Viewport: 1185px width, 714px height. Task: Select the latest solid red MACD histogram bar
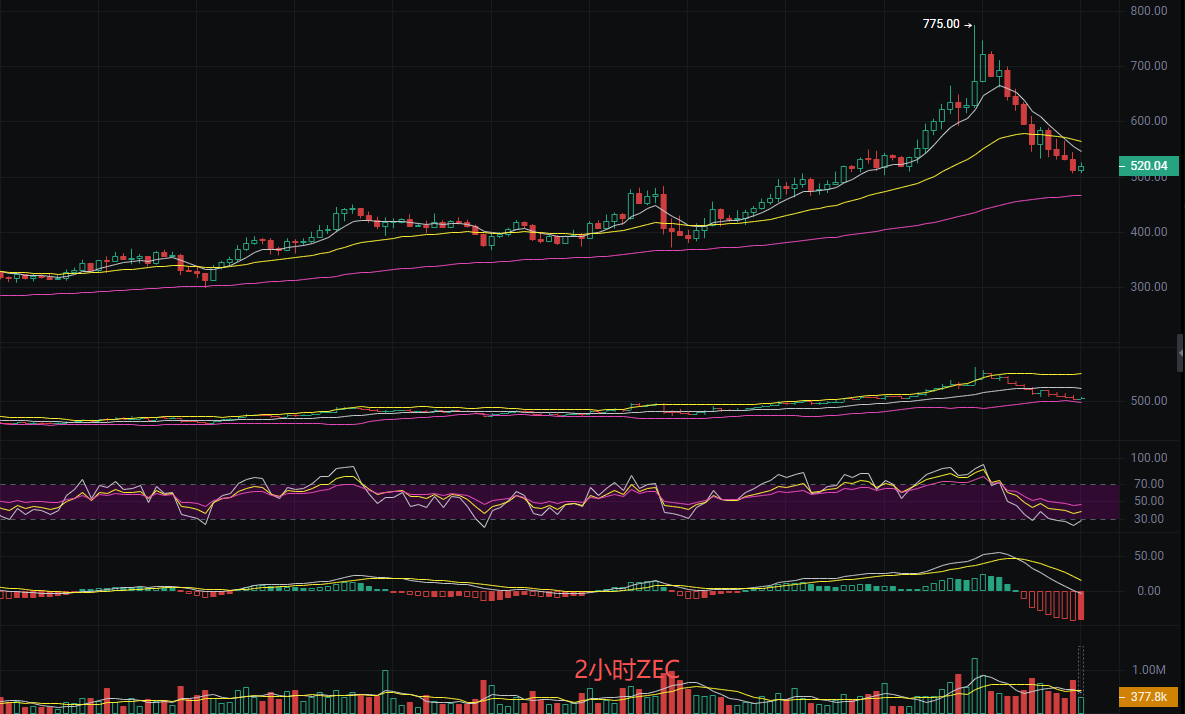(x=1080, y=605)
